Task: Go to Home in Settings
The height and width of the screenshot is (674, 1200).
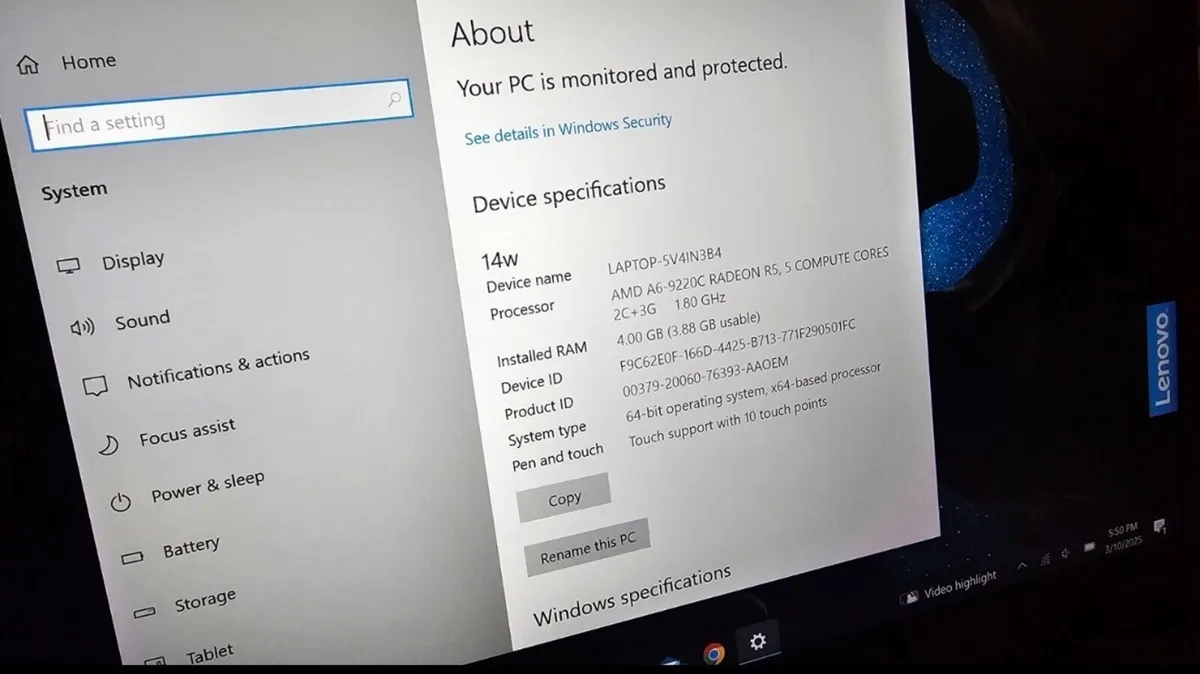Action: tap(89, 62)
